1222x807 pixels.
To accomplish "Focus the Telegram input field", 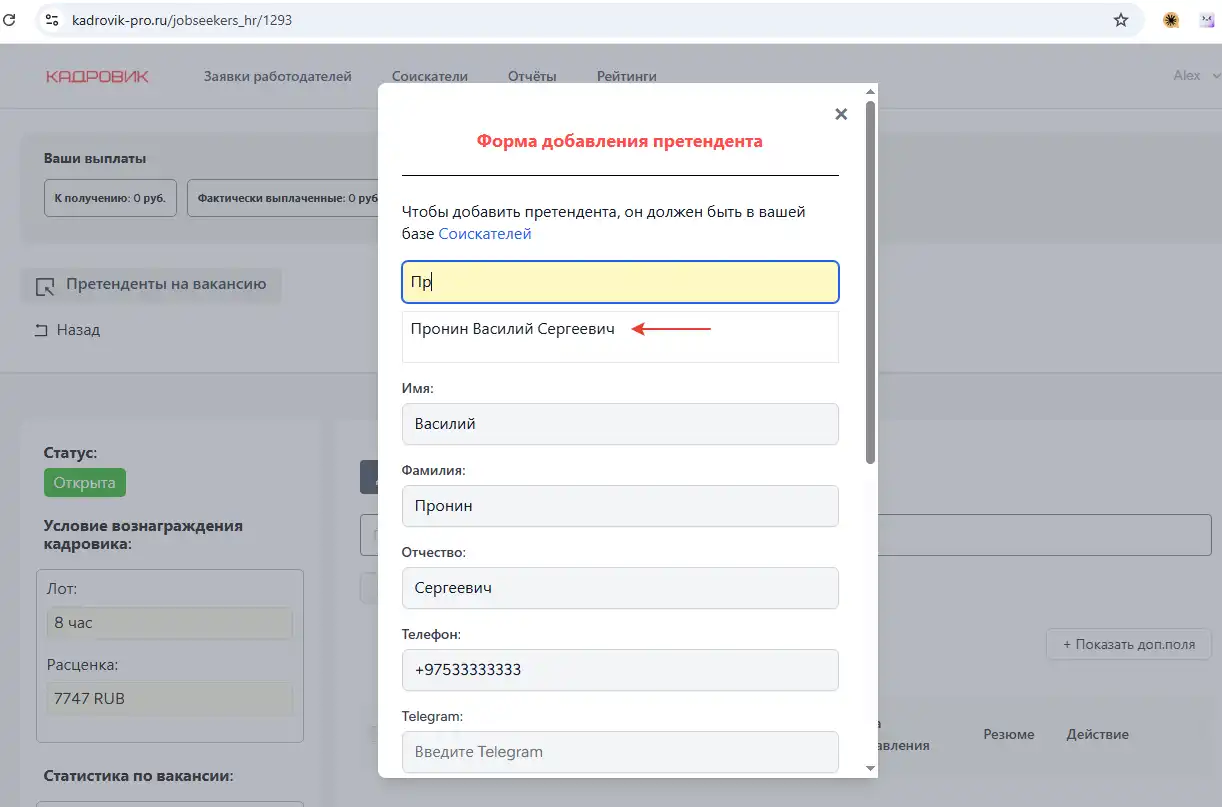I will point(620,752).
